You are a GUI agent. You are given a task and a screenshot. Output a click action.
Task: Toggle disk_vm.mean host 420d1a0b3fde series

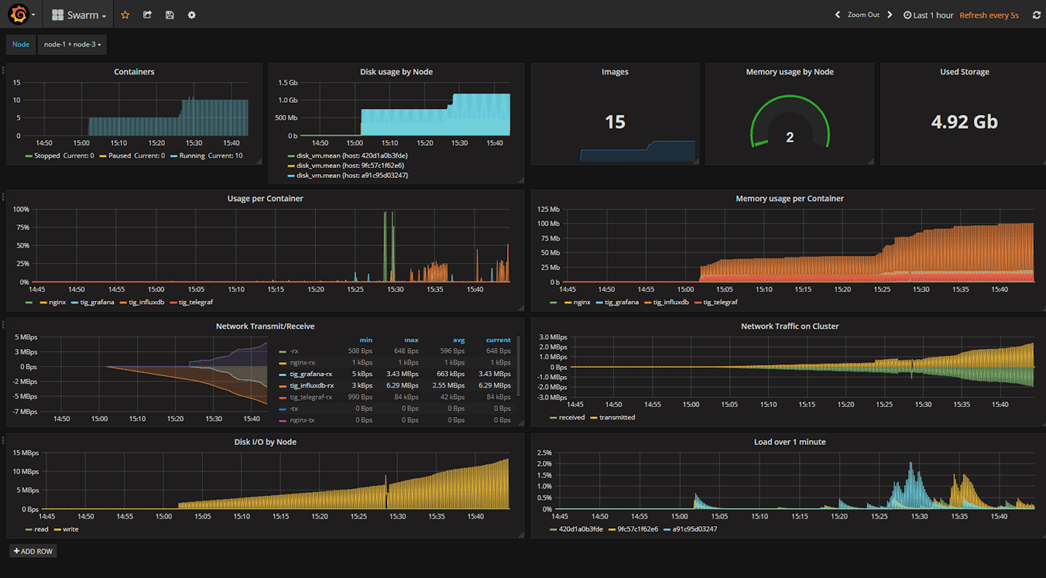click(352, 156)
